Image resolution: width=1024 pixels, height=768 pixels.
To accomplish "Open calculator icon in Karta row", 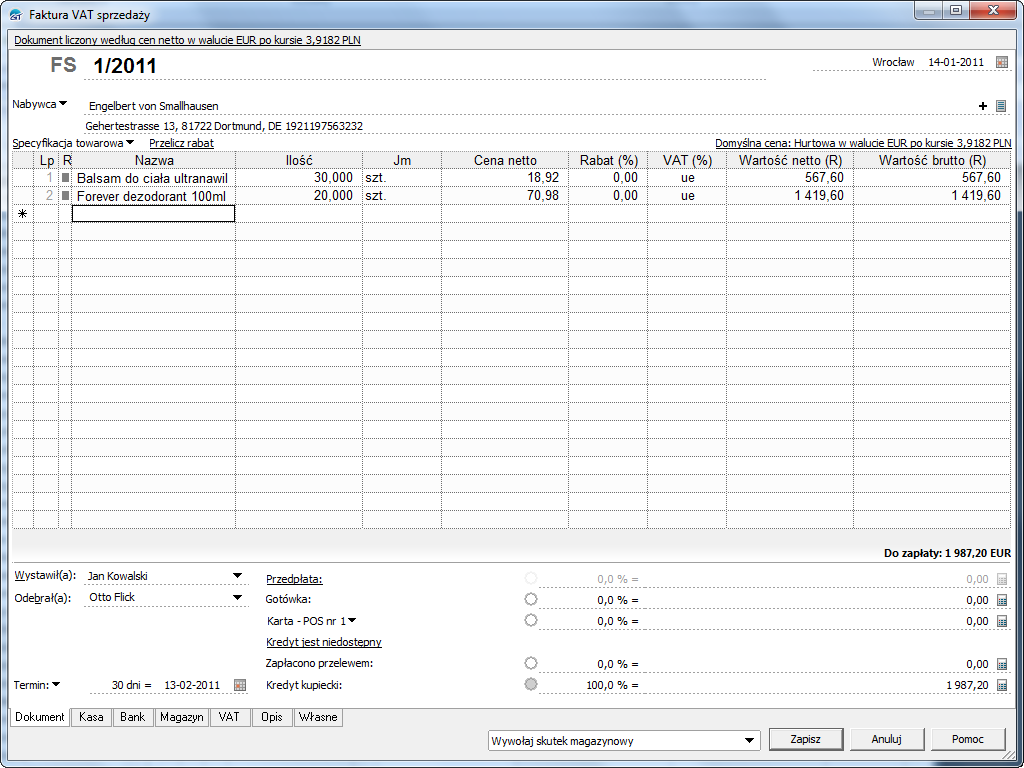I will pyautogui.click(x=1001, y=621).
